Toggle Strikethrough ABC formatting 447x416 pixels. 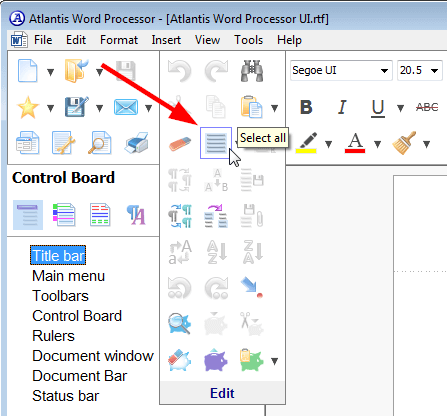point(427,107)
